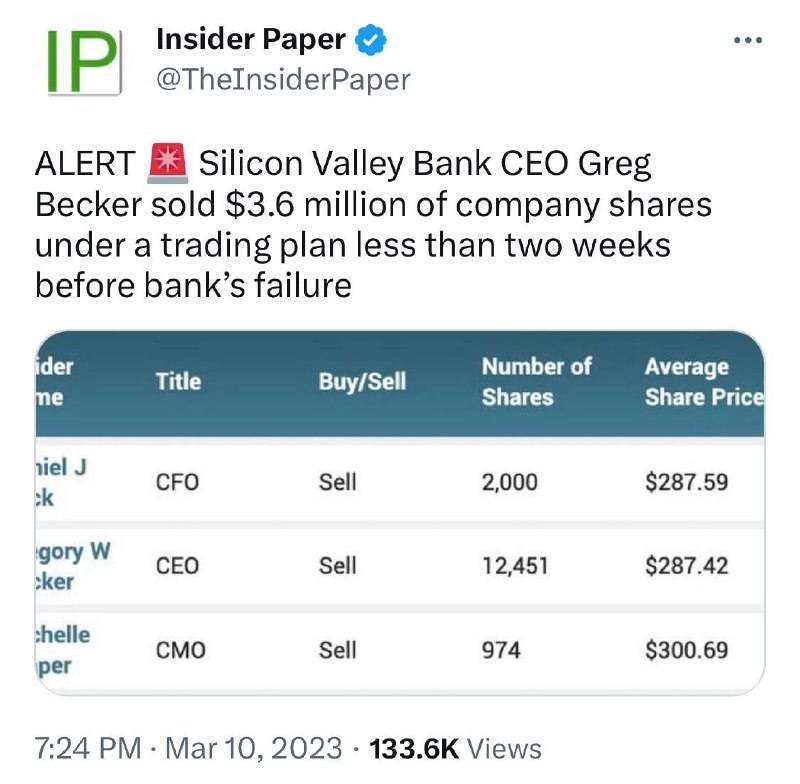Select the verified checkmark next to the name
The height and width of the screenshot is (784, 800).
[x=371, y=39]
